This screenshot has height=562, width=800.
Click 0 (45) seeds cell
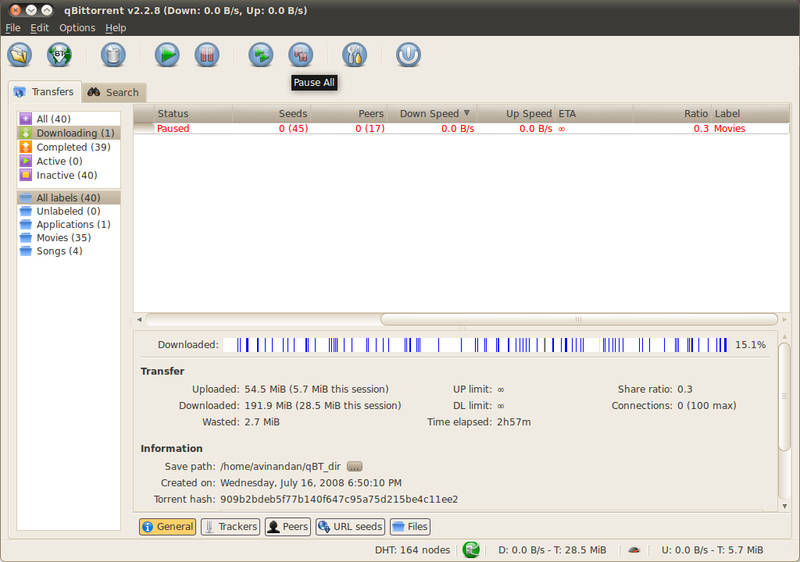click(293, 129)
